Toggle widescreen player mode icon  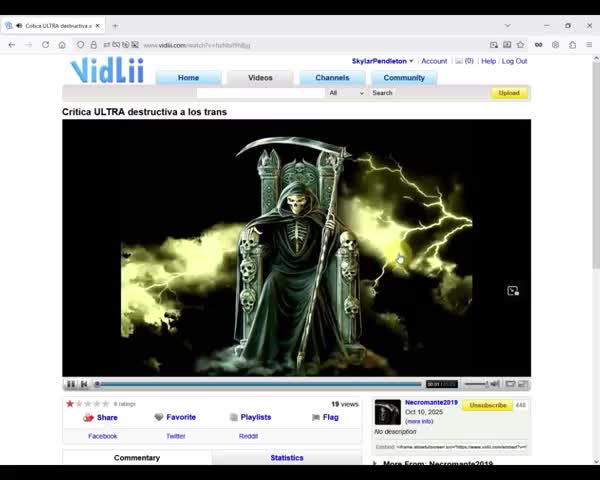510,384
